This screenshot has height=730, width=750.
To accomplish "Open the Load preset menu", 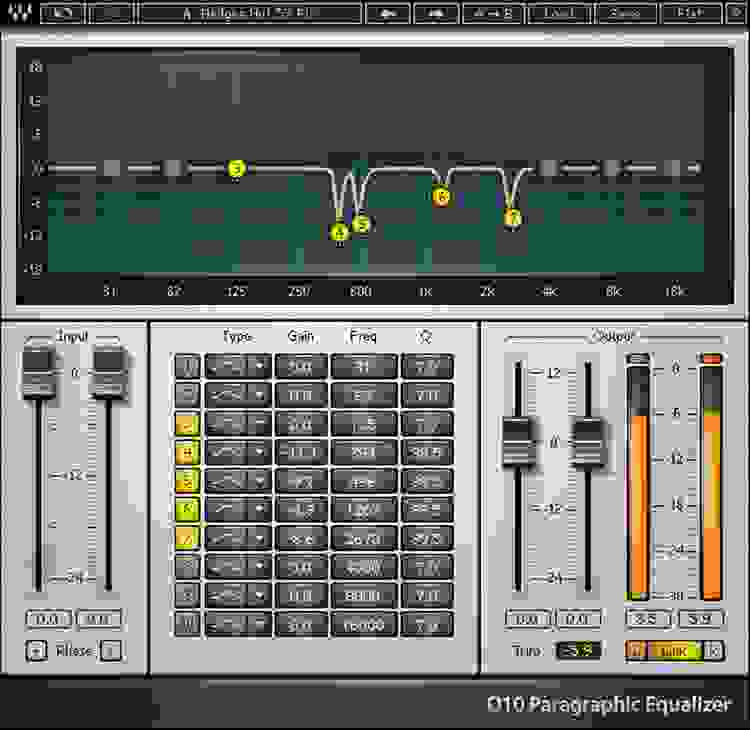I will pyautogui.click(x=560, y=13).
